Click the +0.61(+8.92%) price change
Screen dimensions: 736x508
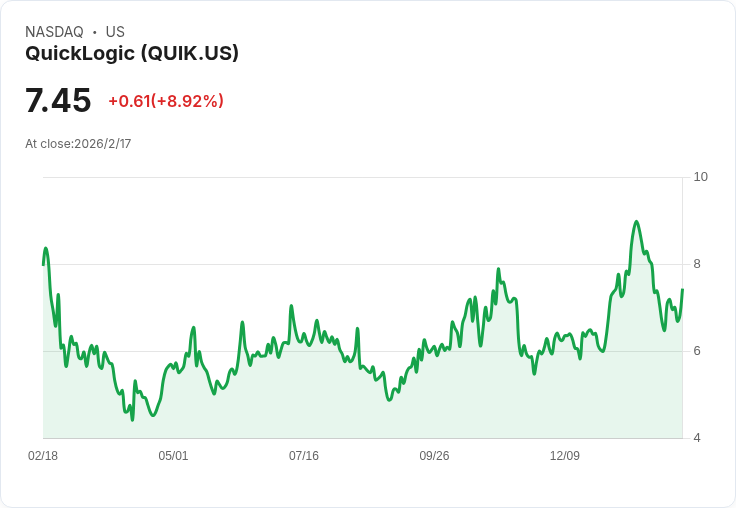[x=166, y=101]
